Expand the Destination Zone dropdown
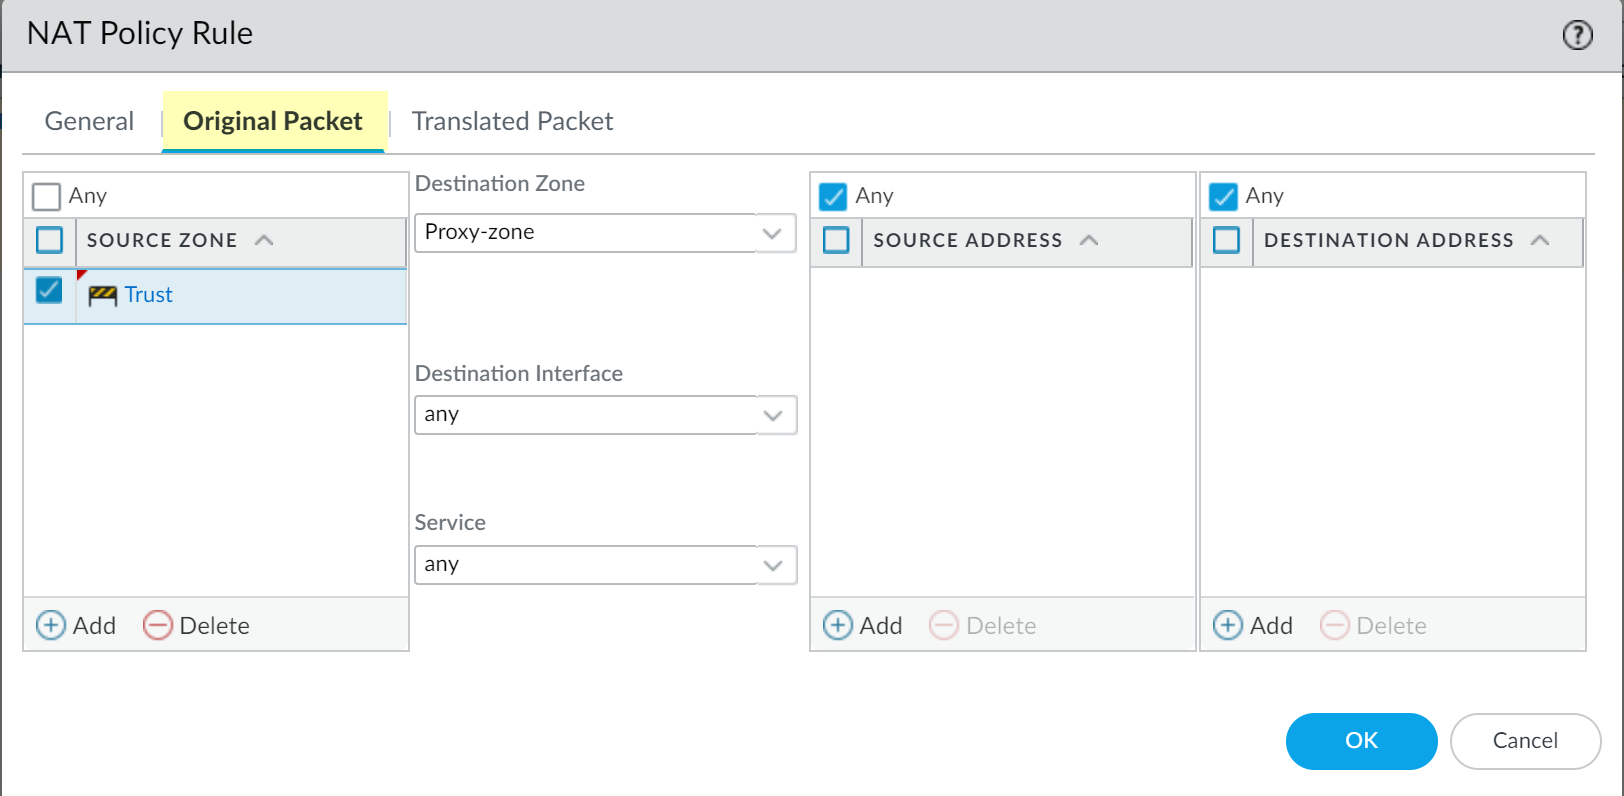 pos(772,233)
